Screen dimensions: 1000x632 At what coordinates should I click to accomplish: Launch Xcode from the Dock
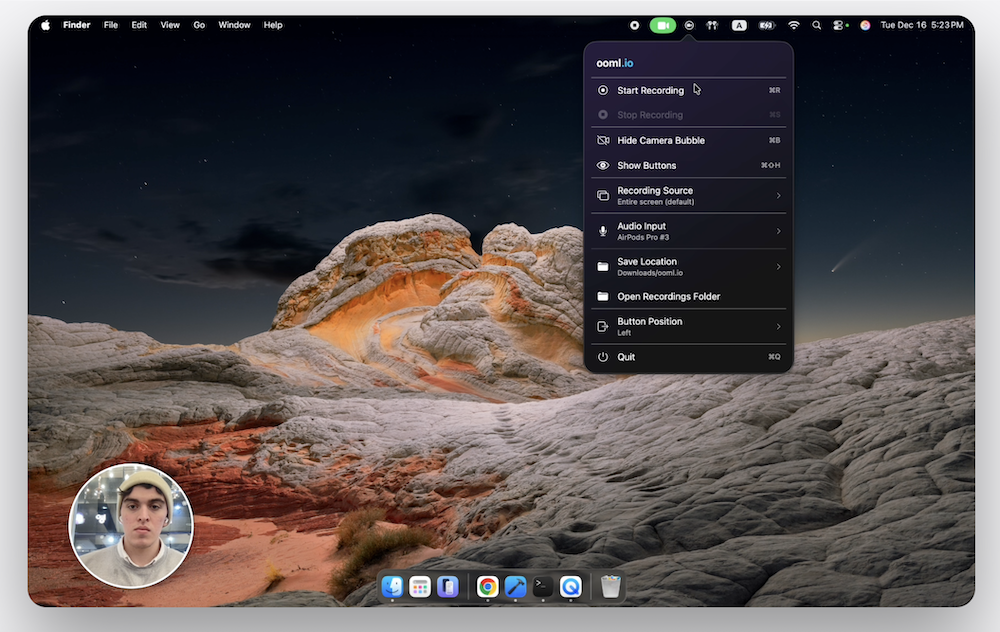click(515, 587)
